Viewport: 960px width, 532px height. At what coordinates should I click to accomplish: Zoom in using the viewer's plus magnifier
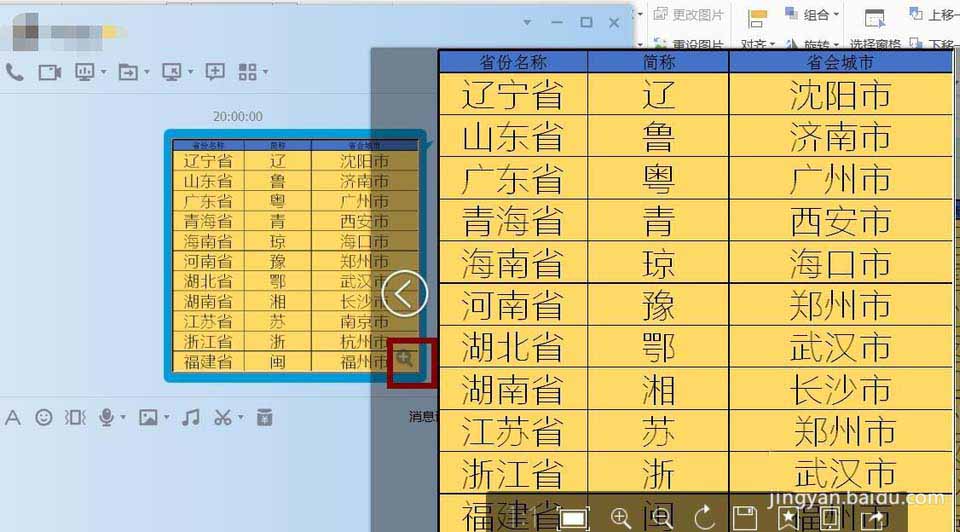click(621, 517)
